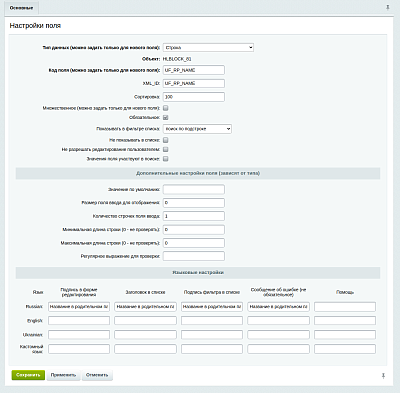Image resolution: width=400 pixels, height=393 pixels.
Task: Click English filter label input
Action: [212, 321]
